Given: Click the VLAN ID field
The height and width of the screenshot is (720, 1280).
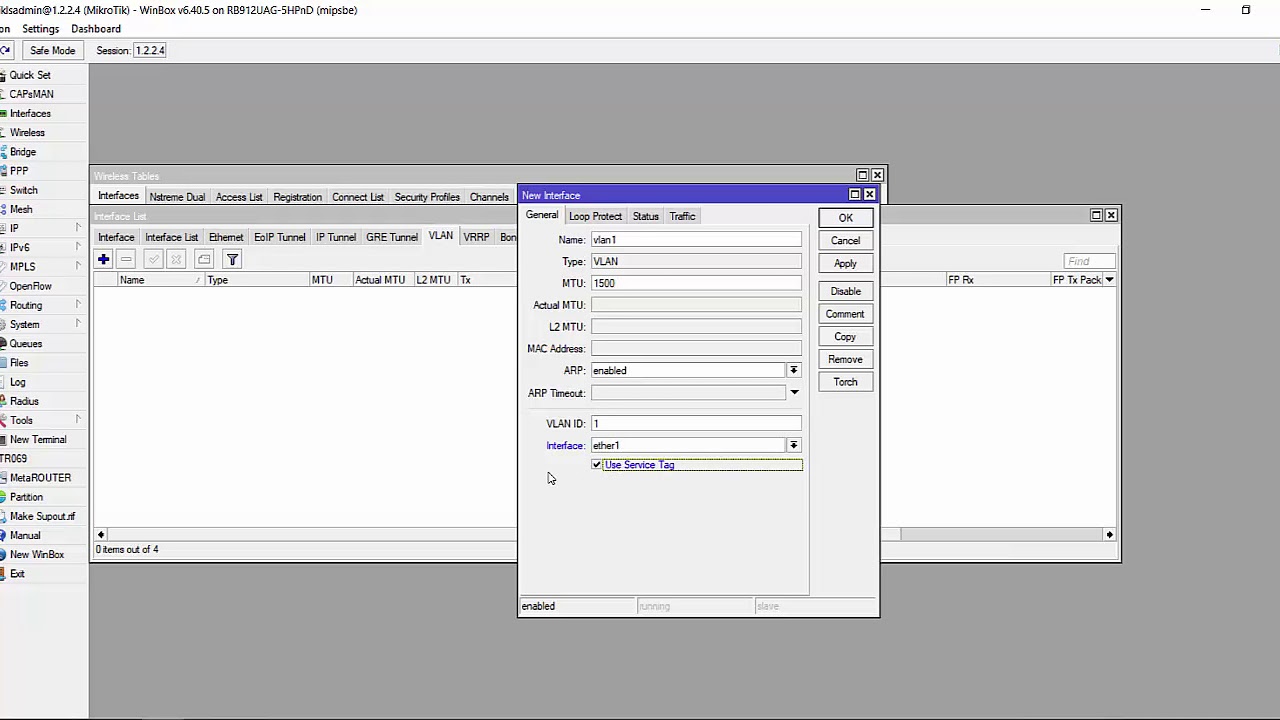Looking at the screenshot, I should (x=696, y=424).
